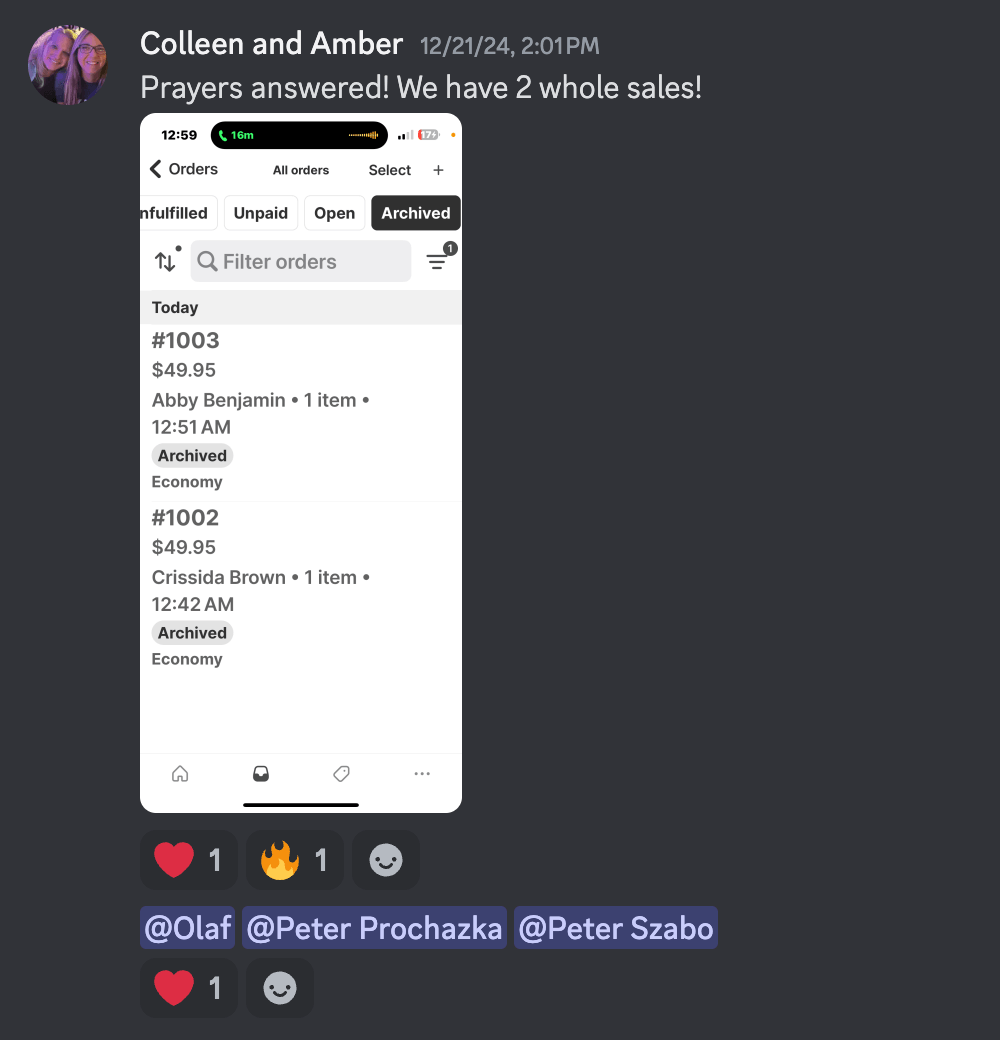Image resolution: width=1000 pixels, height=1040 pixels.
Task: Add reaction using smiley under mentions message
Action: coord(280,988)
